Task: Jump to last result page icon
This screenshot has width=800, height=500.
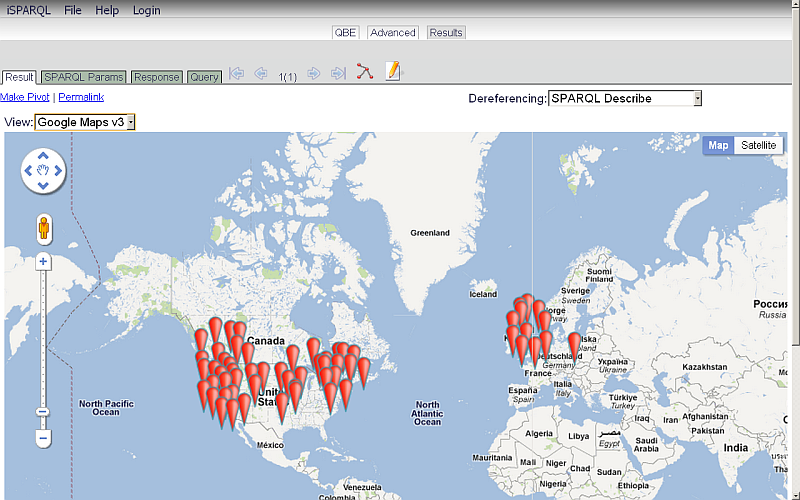Action: (x=338, y=73)
